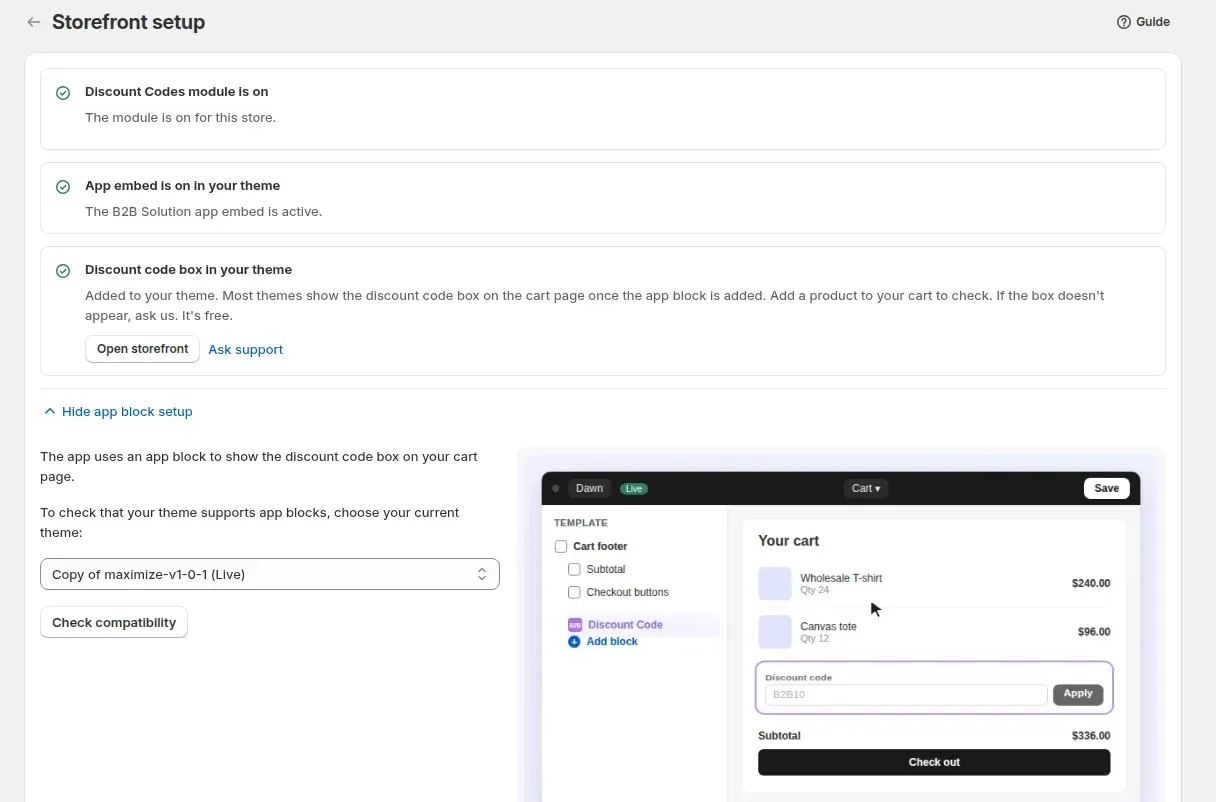This screenshot has width=1216, height=802.
Task: Click Apply next to the discount code field
Action: click(1078, 694)
